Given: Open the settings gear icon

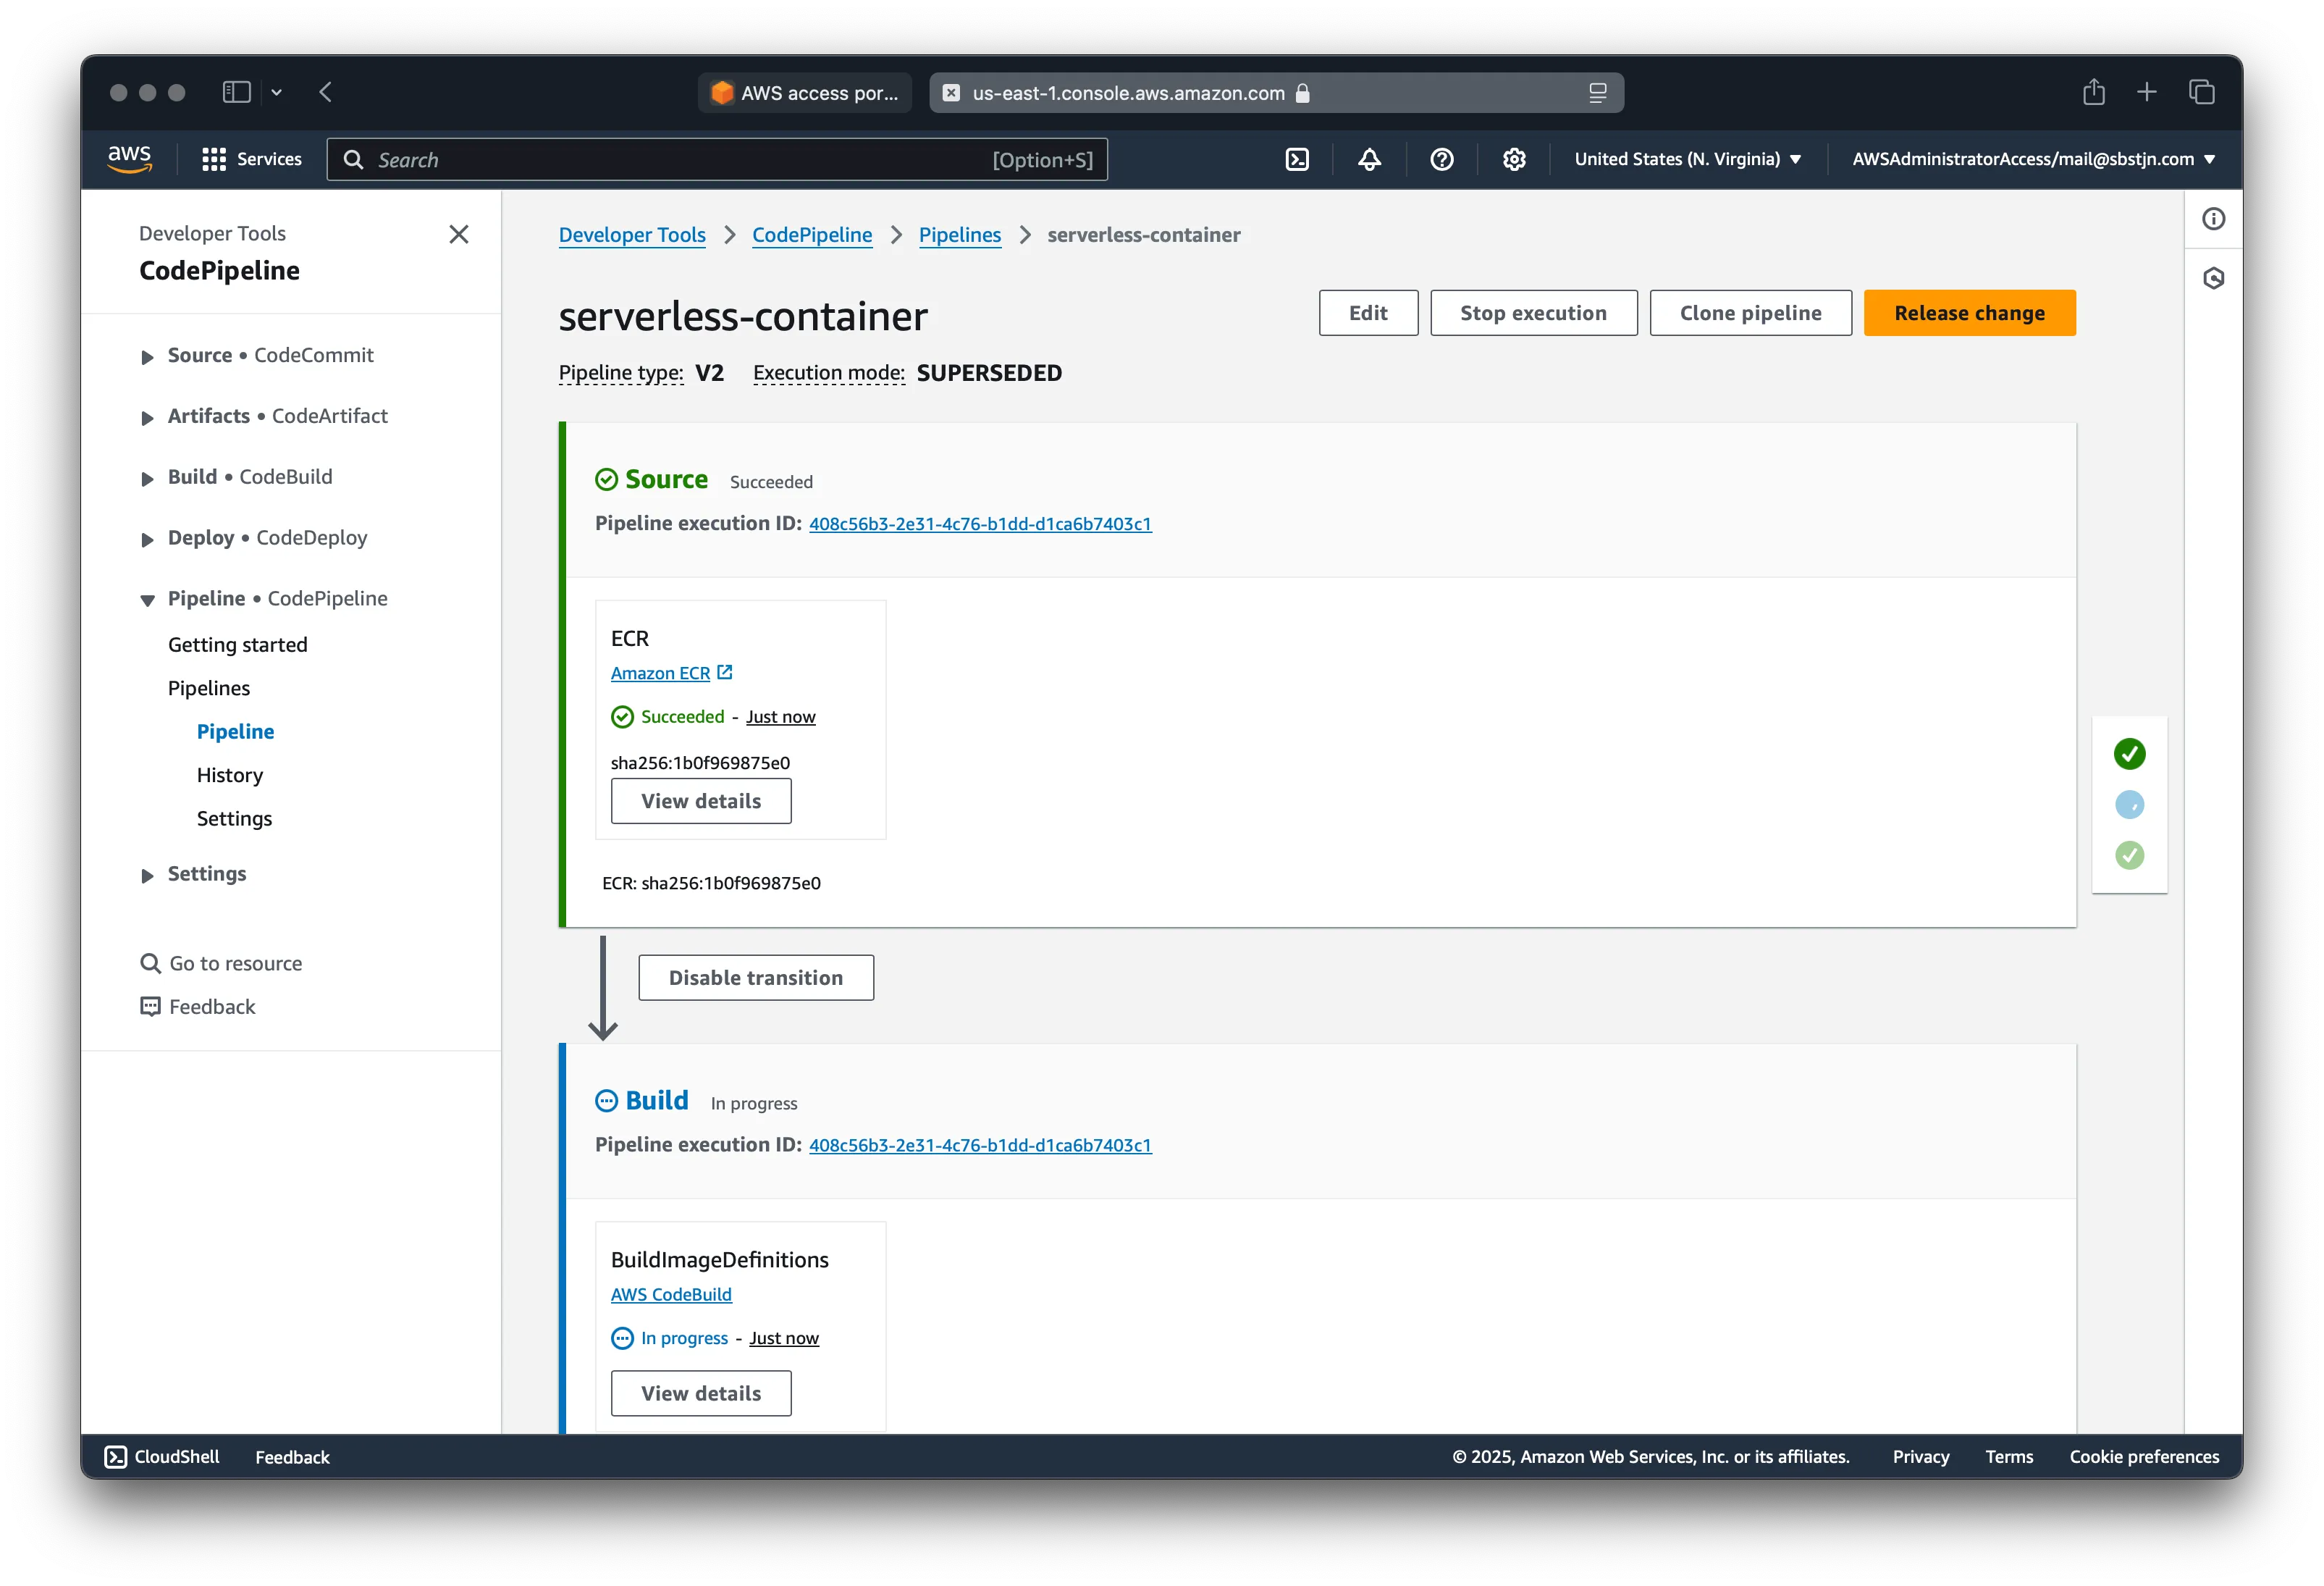Looking at the screenshot, I should [1514, 159].
